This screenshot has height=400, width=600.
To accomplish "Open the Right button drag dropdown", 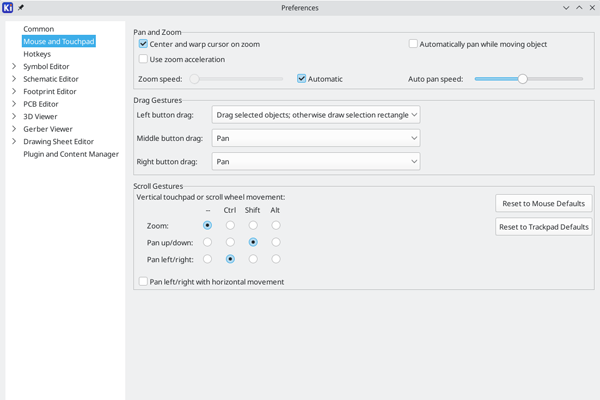I will tap(316, 161).
